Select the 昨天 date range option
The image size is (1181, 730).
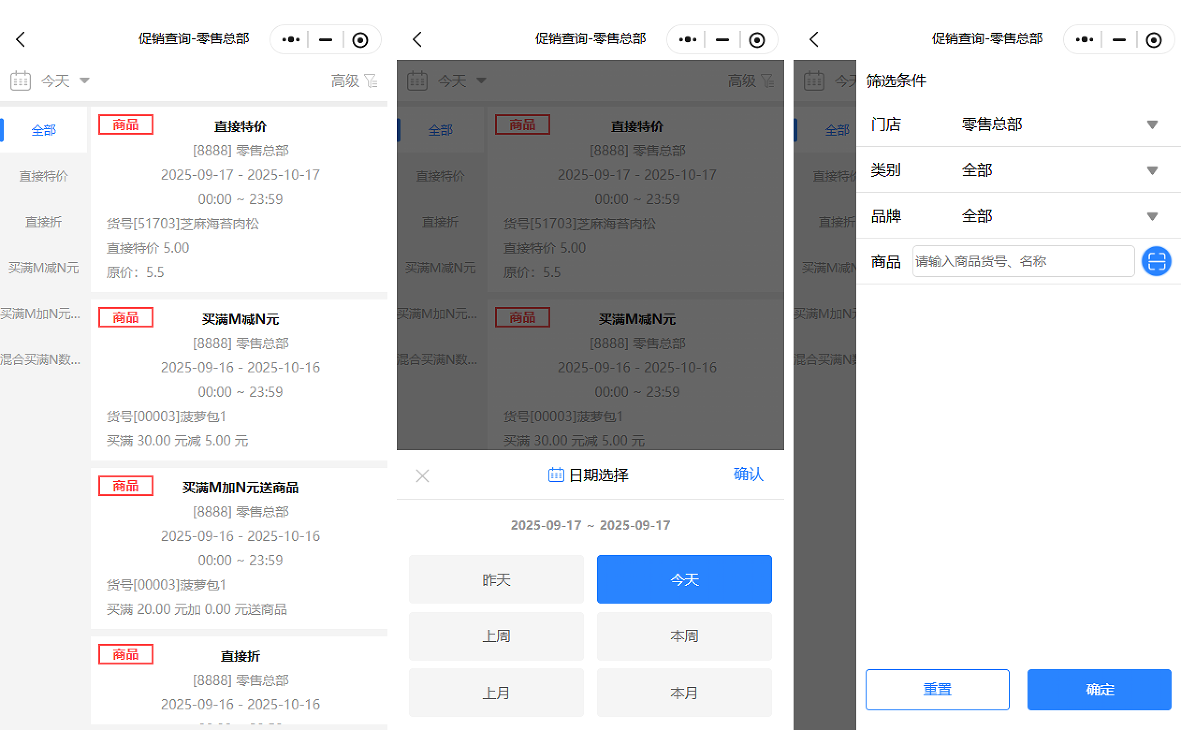point(496,580)
